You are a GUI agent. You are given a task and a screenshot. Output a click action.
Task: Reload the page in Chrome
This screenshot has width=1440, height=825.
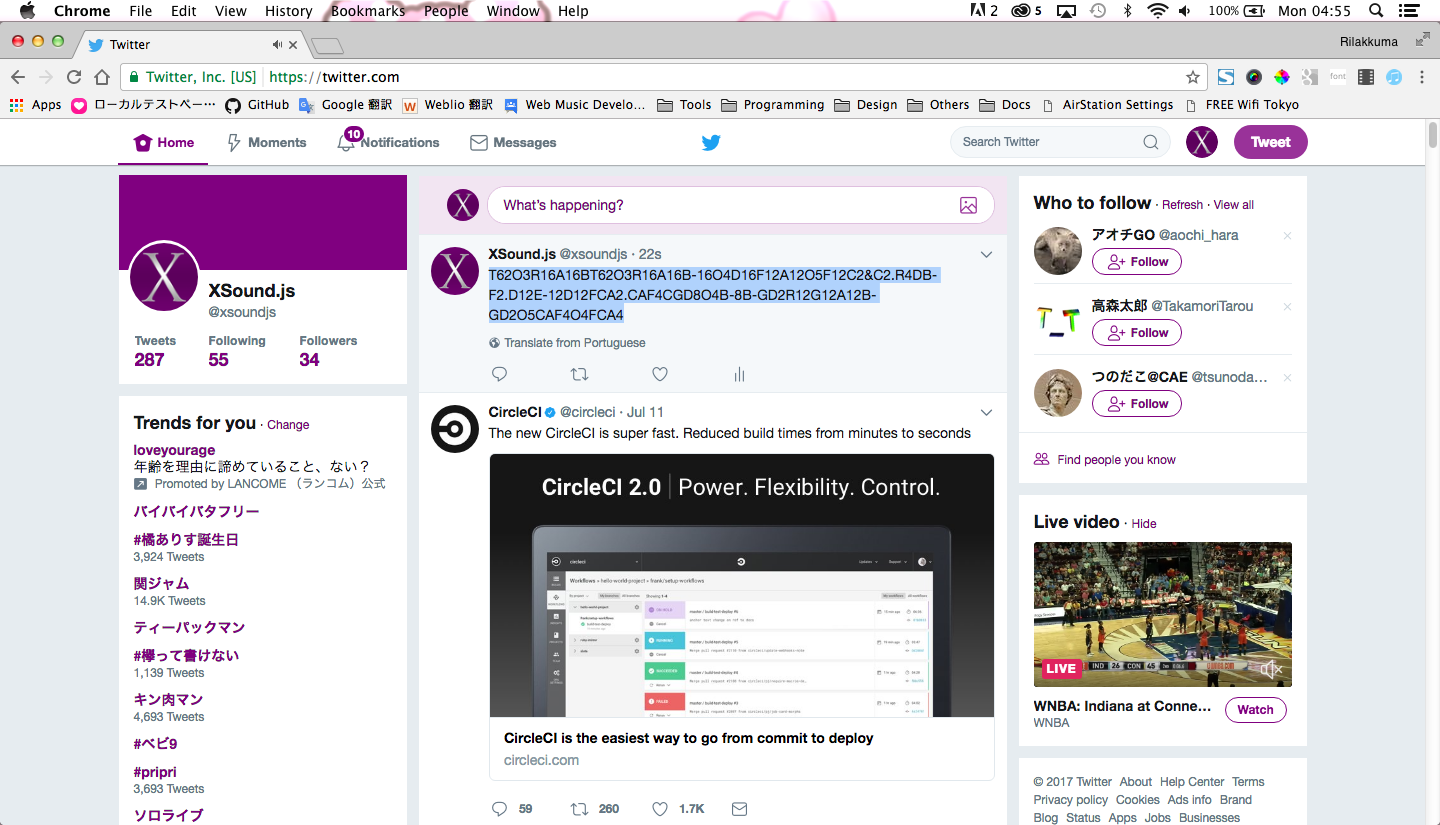[74, 77]
